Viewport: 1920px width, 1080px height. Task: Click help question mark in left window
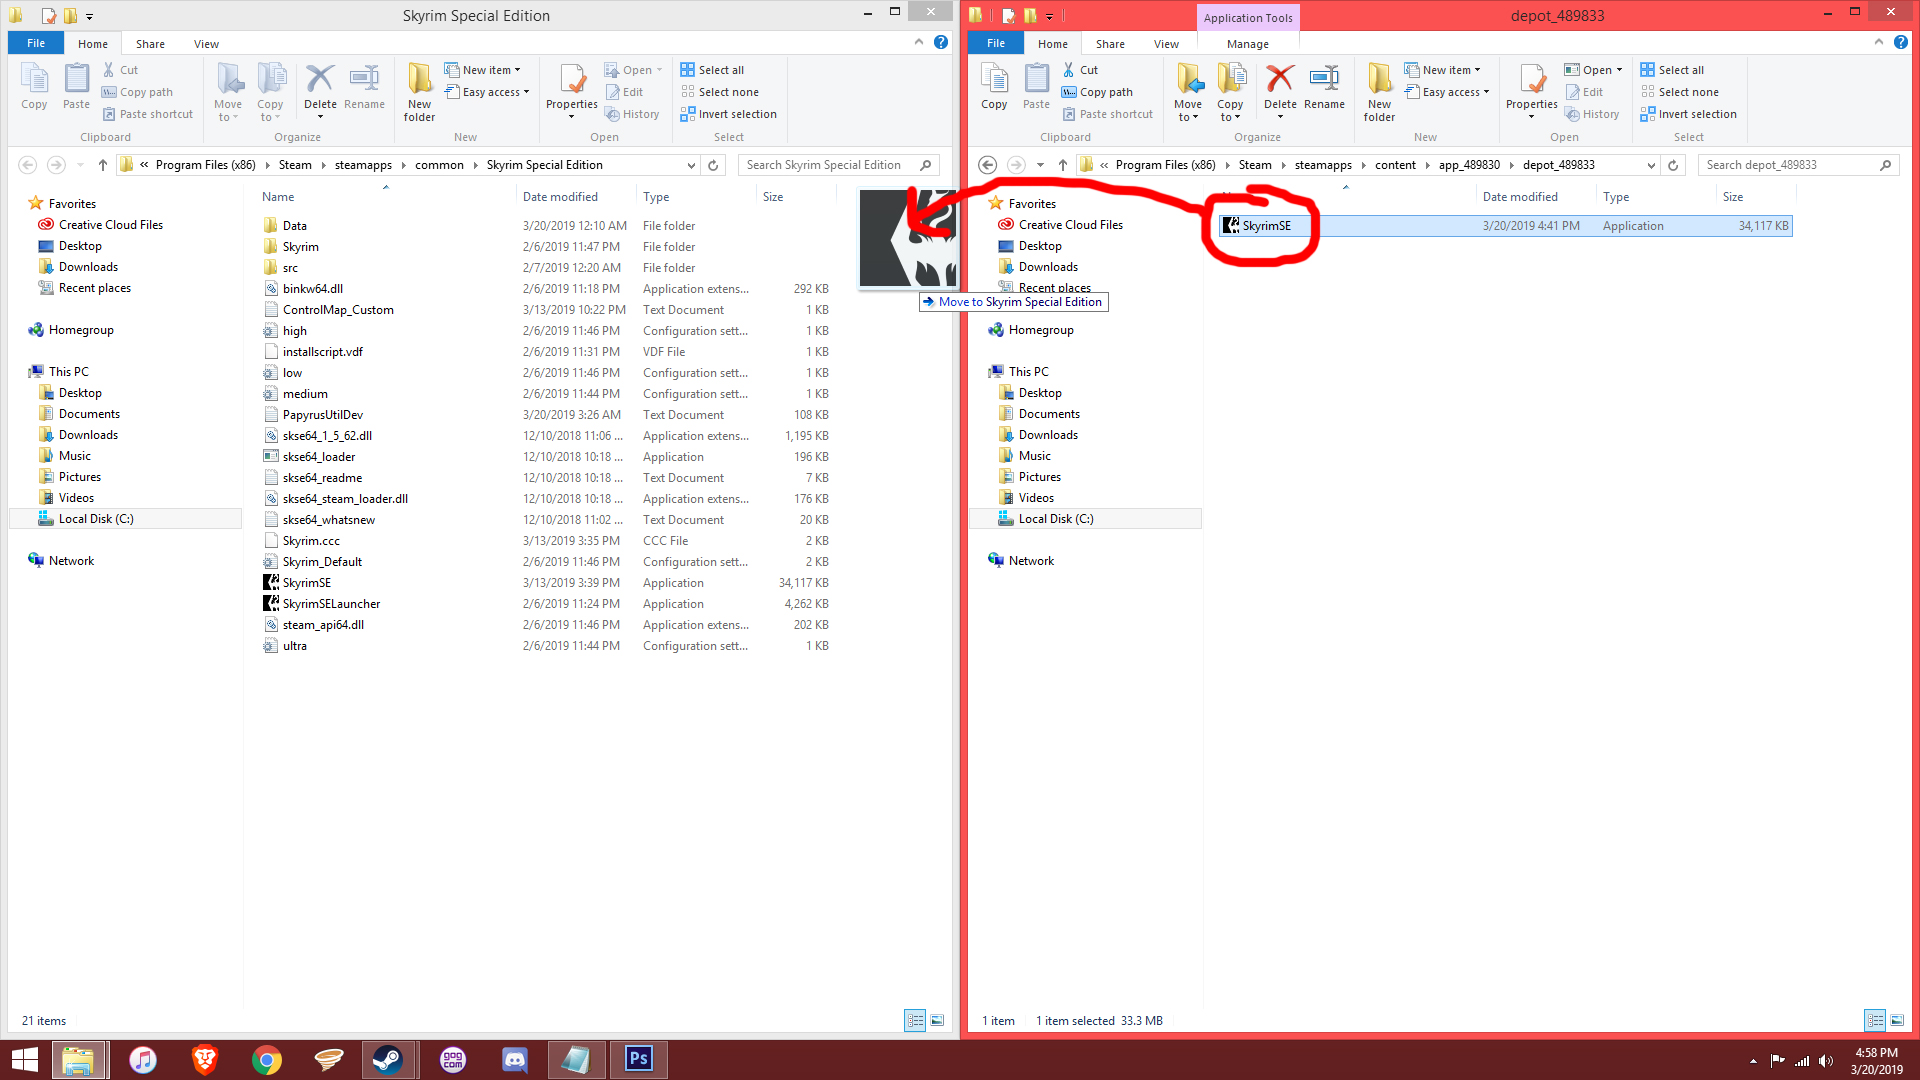[x=940, y=42]
